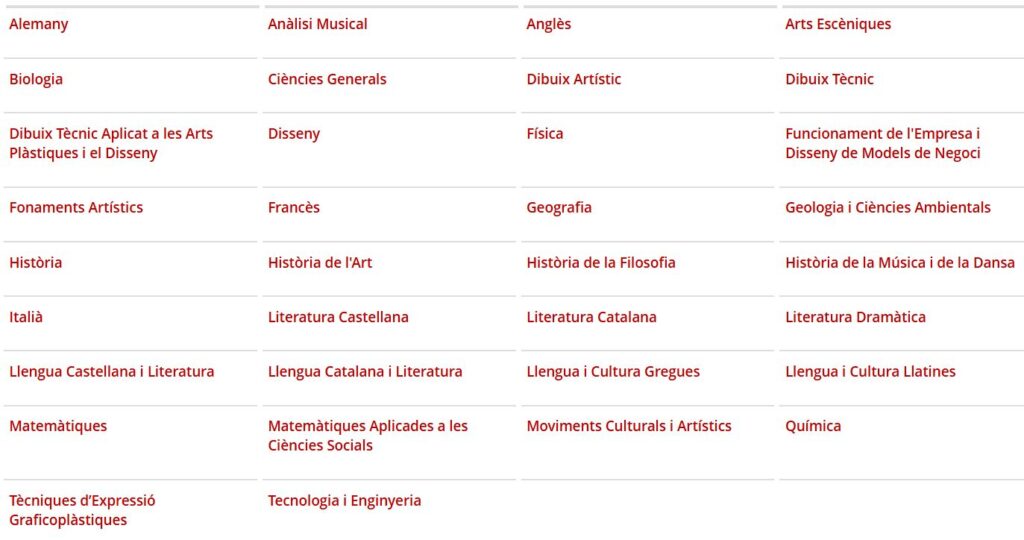Open Tecnologia i Enginyeria link
The width and height of the screenshot is (1024, 540).
pyautogui.click(x=344, y=500)
